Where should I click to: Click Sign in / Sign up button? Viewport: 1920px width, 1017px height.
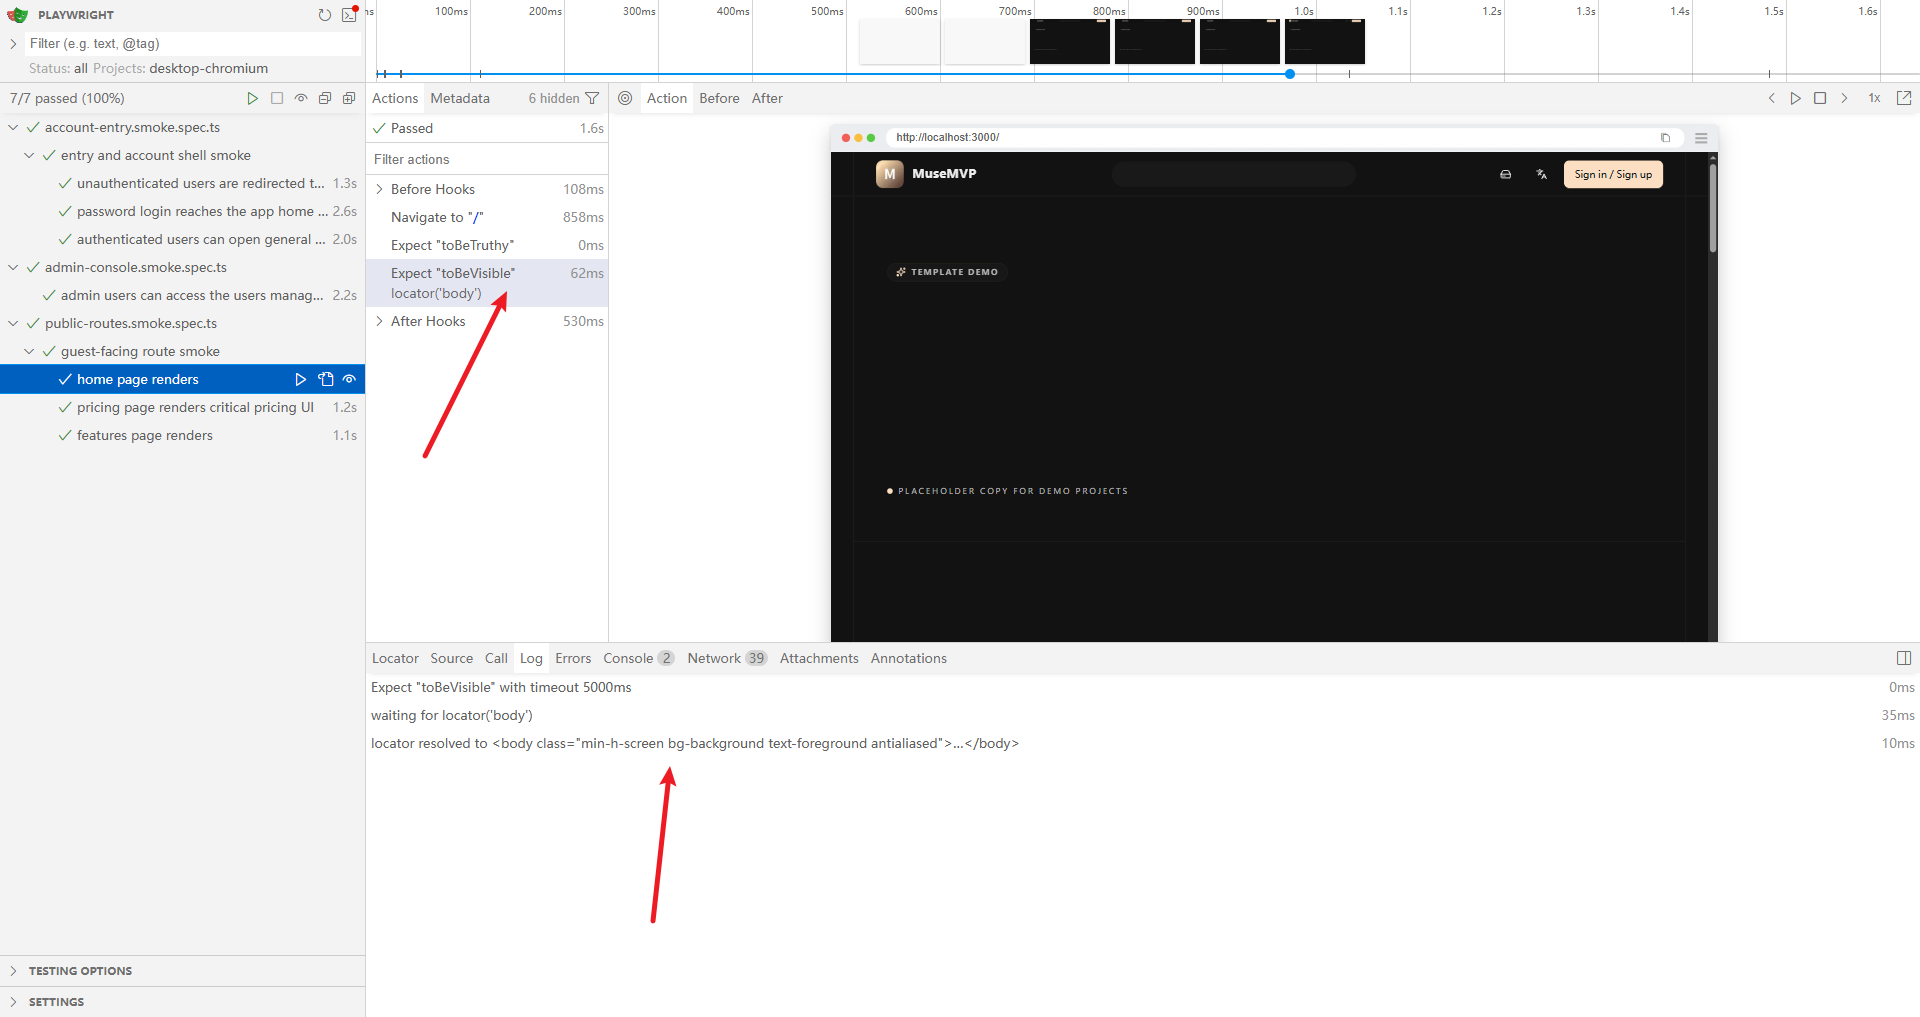pos(1613,174)
